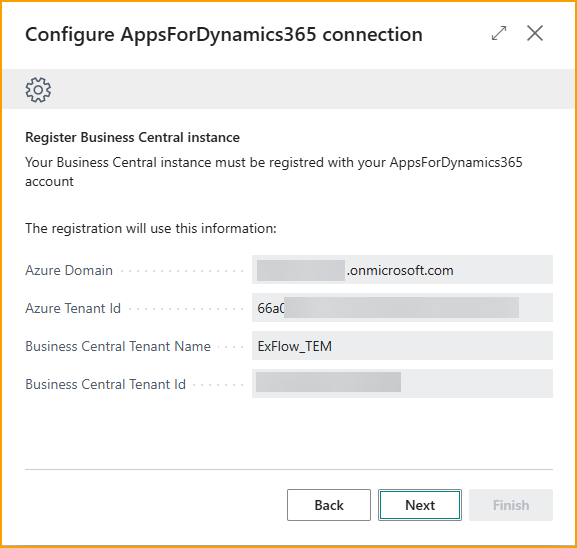Image resolution: width=577 pixels, height=548 pixels.
Task: Expand the dialog to full screen
Action: click(x=499, y=33)
